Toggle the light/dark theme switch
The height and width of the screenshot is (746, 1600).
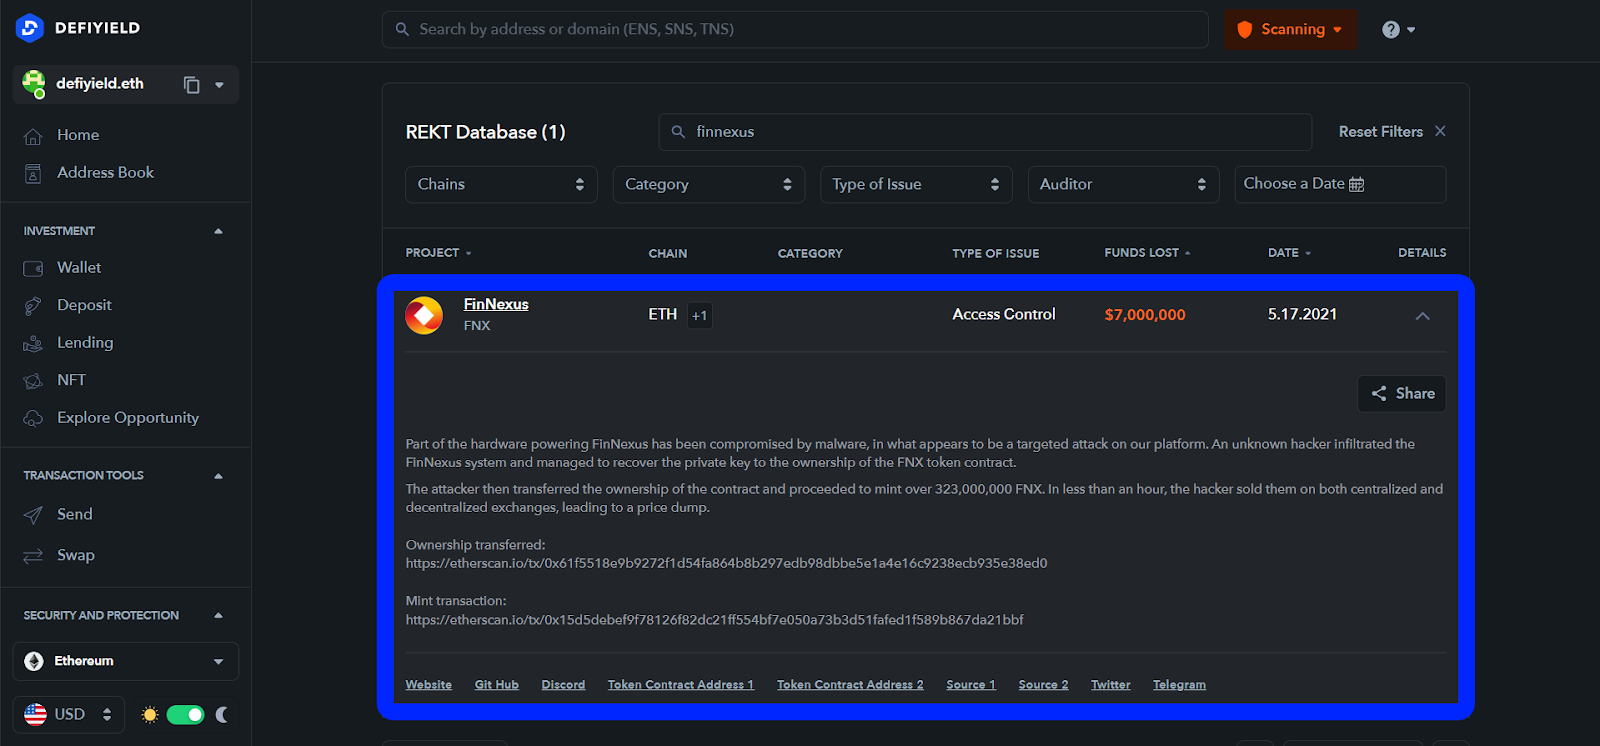185,714
